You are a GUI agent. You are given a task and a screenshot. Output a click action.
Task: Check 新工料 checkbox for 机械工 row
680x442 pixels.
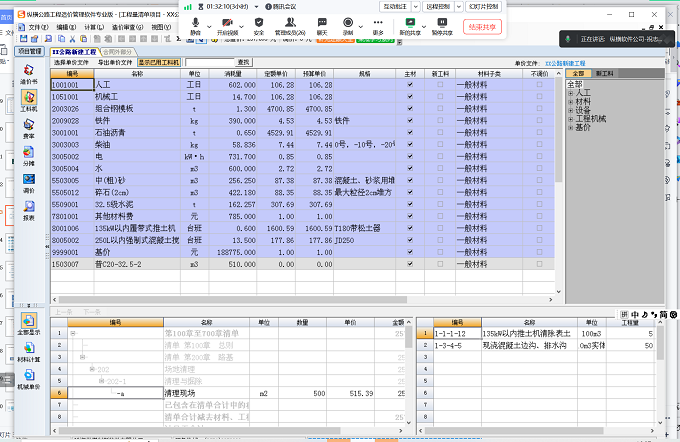coord(440,97)
